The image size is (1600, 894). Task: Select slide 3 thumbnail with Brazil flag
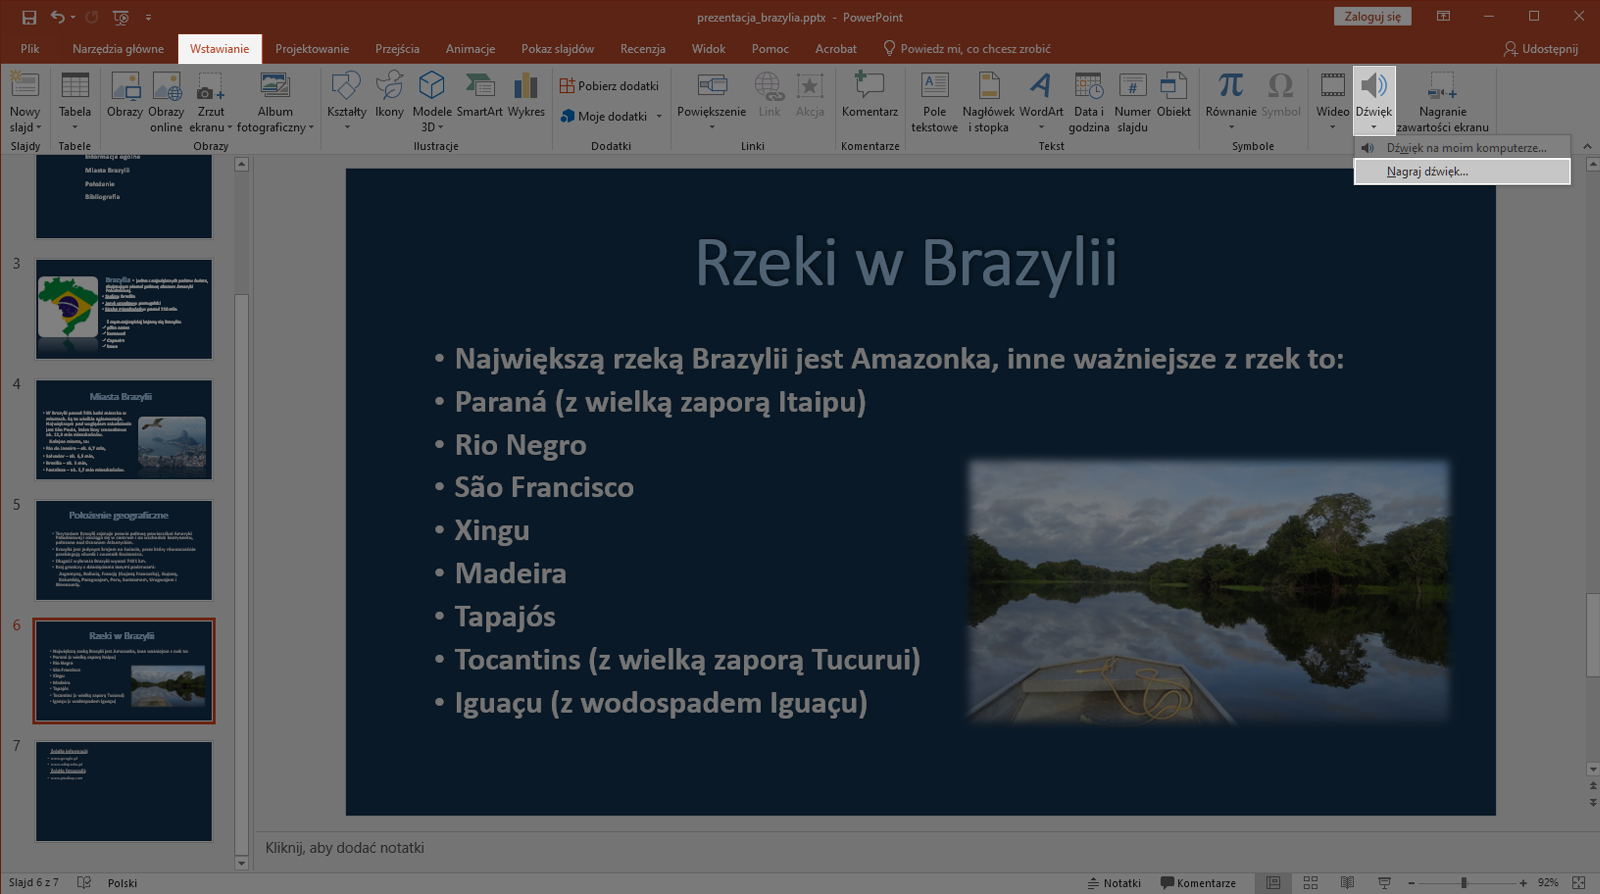point(124,309)
